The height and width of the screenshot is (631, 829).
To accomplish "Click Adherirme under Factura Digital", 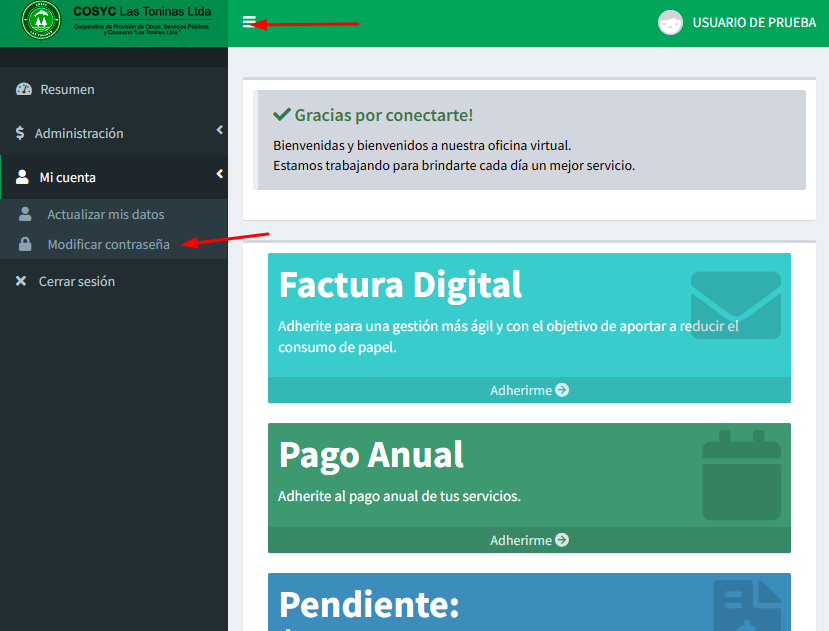I will point(529,390).
